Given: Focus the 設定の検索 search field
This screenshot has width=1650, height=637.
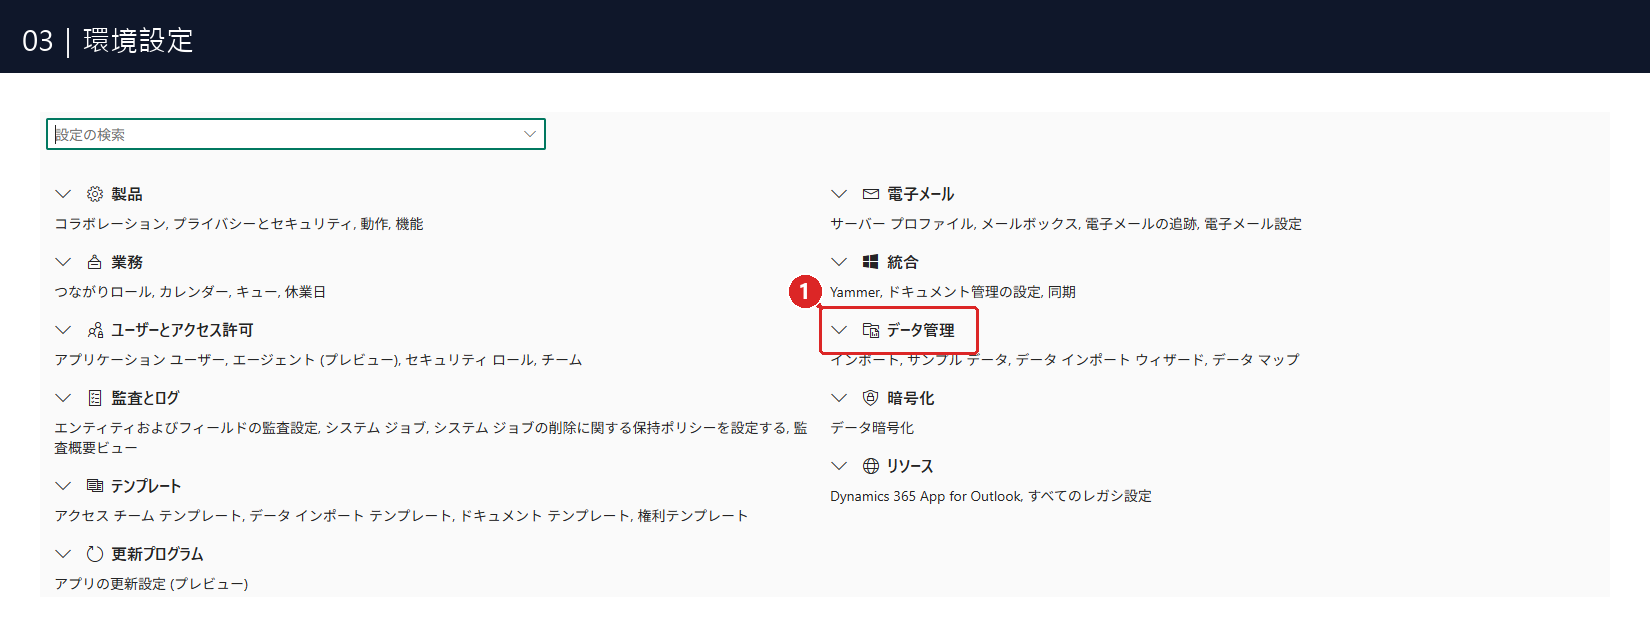Looking at the screenshot, I should [x=296, y=134].
